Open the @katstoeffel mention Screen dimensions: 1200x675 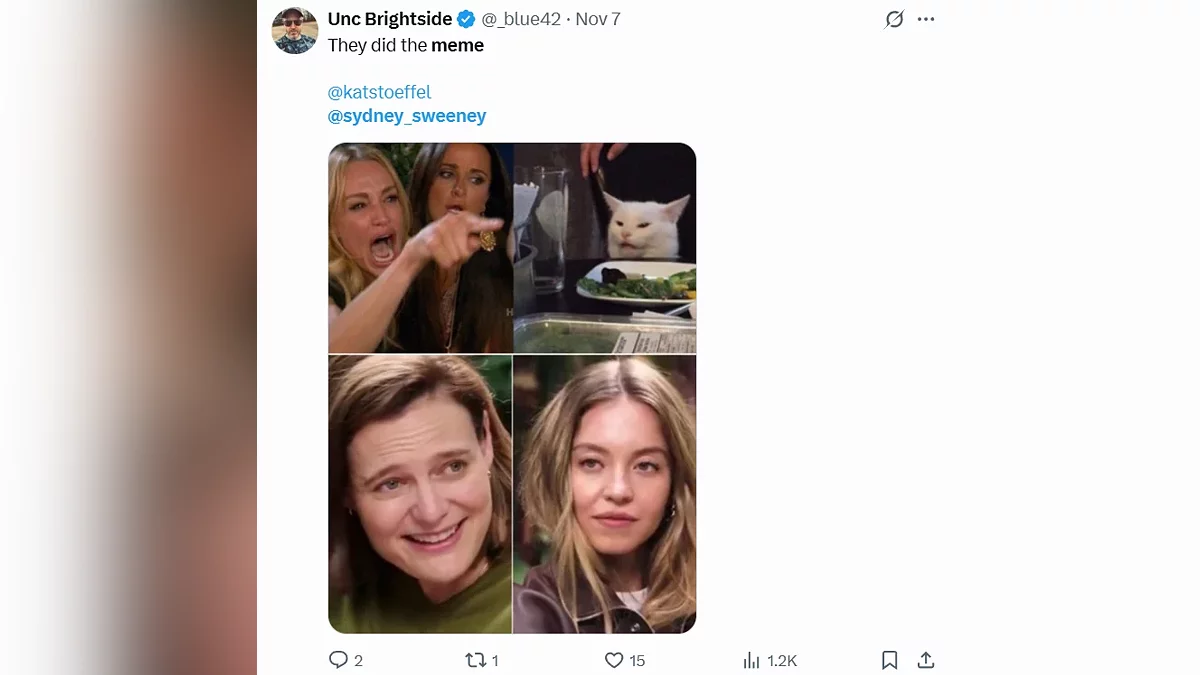tap(379, 92)
